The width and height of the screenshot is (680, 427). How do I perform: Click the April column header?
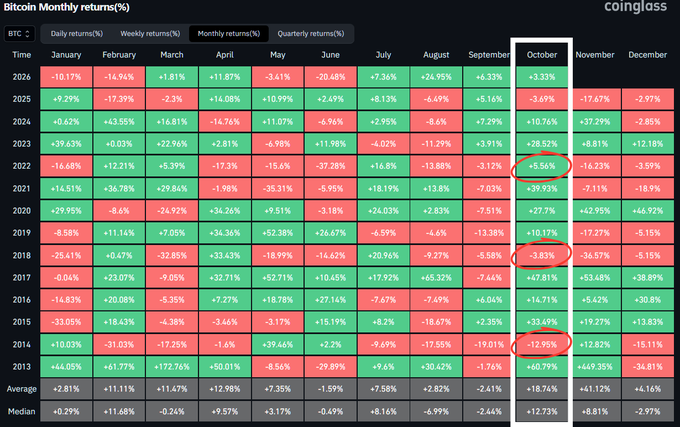[225, 55]
